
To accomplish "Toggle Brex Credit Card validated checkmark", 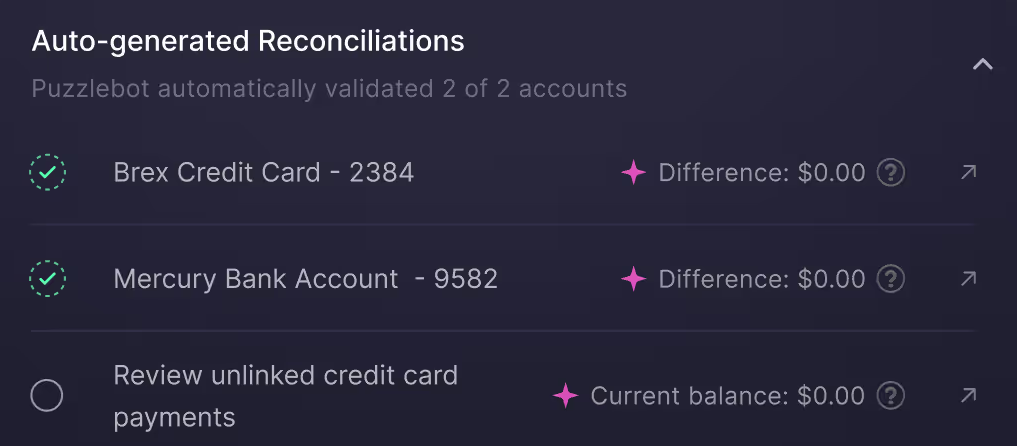I will [47, 173].
